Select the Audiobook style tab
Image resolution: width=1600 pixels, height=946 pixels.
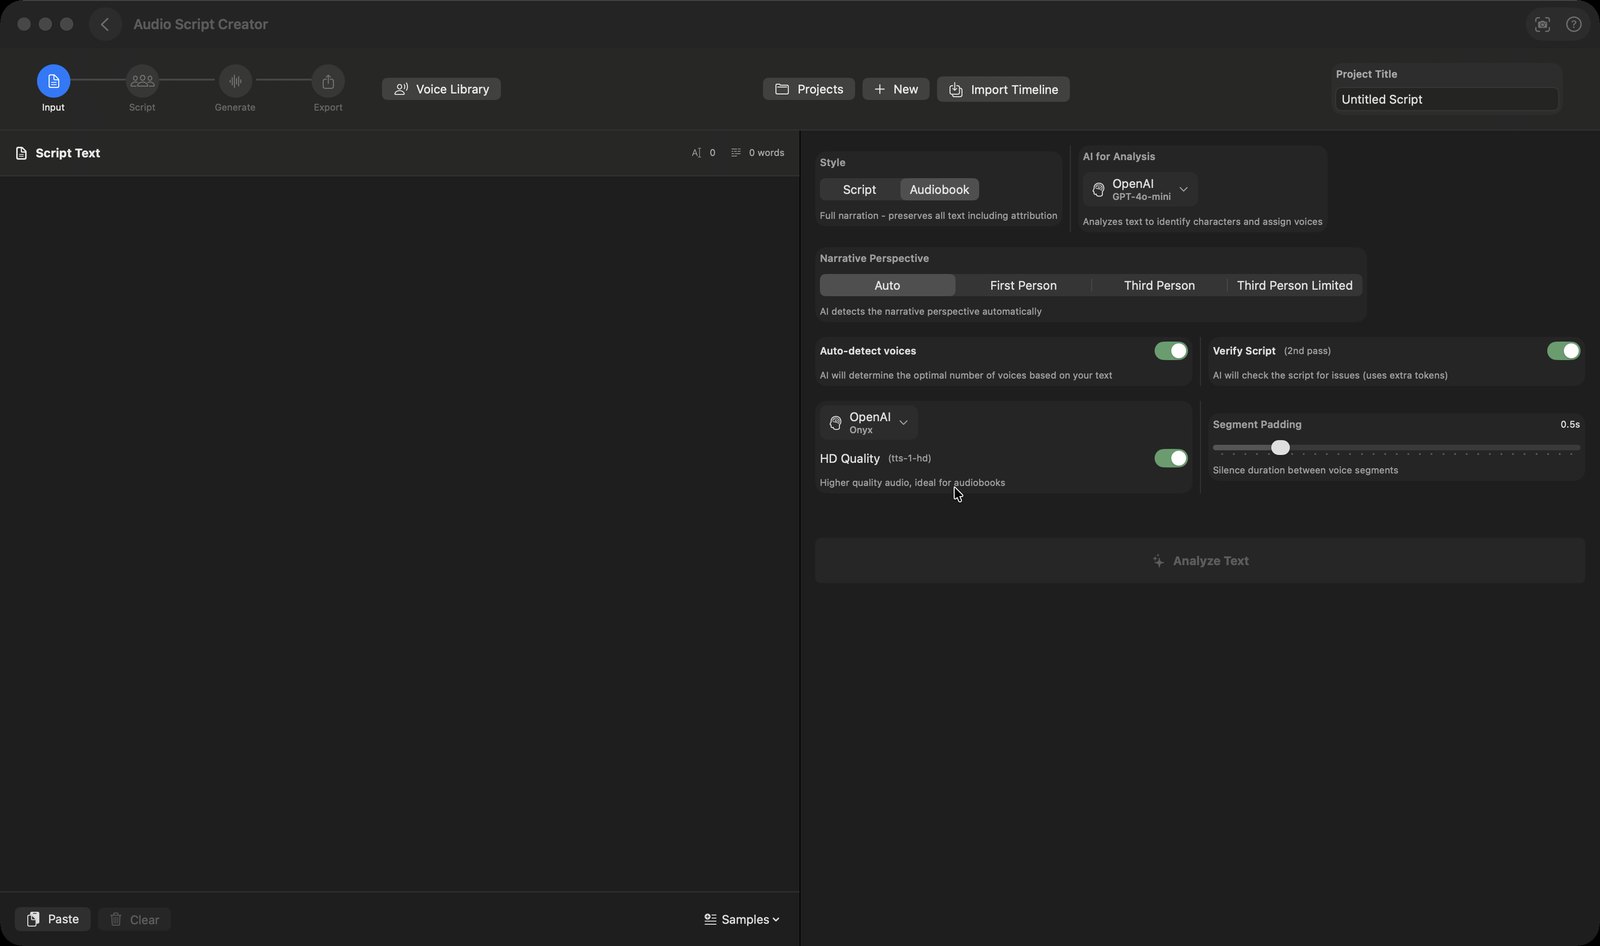pyautogui.click(x=939, y=189)
